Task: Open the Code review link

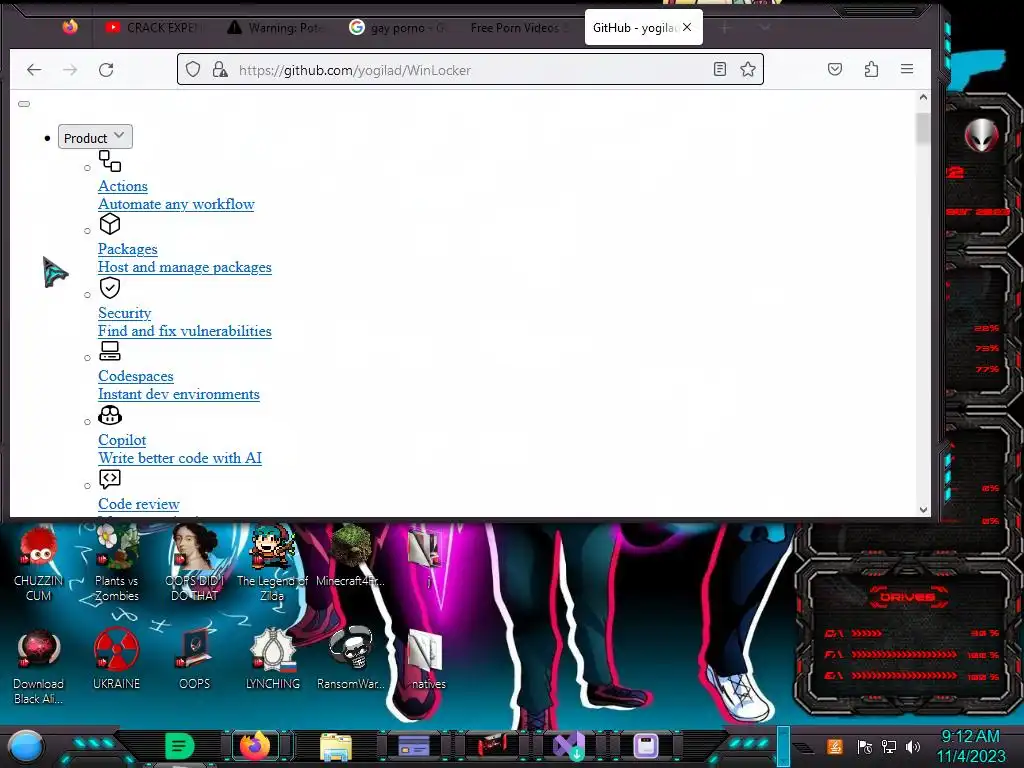Action: pyautogui.click(x=138, y=504)
